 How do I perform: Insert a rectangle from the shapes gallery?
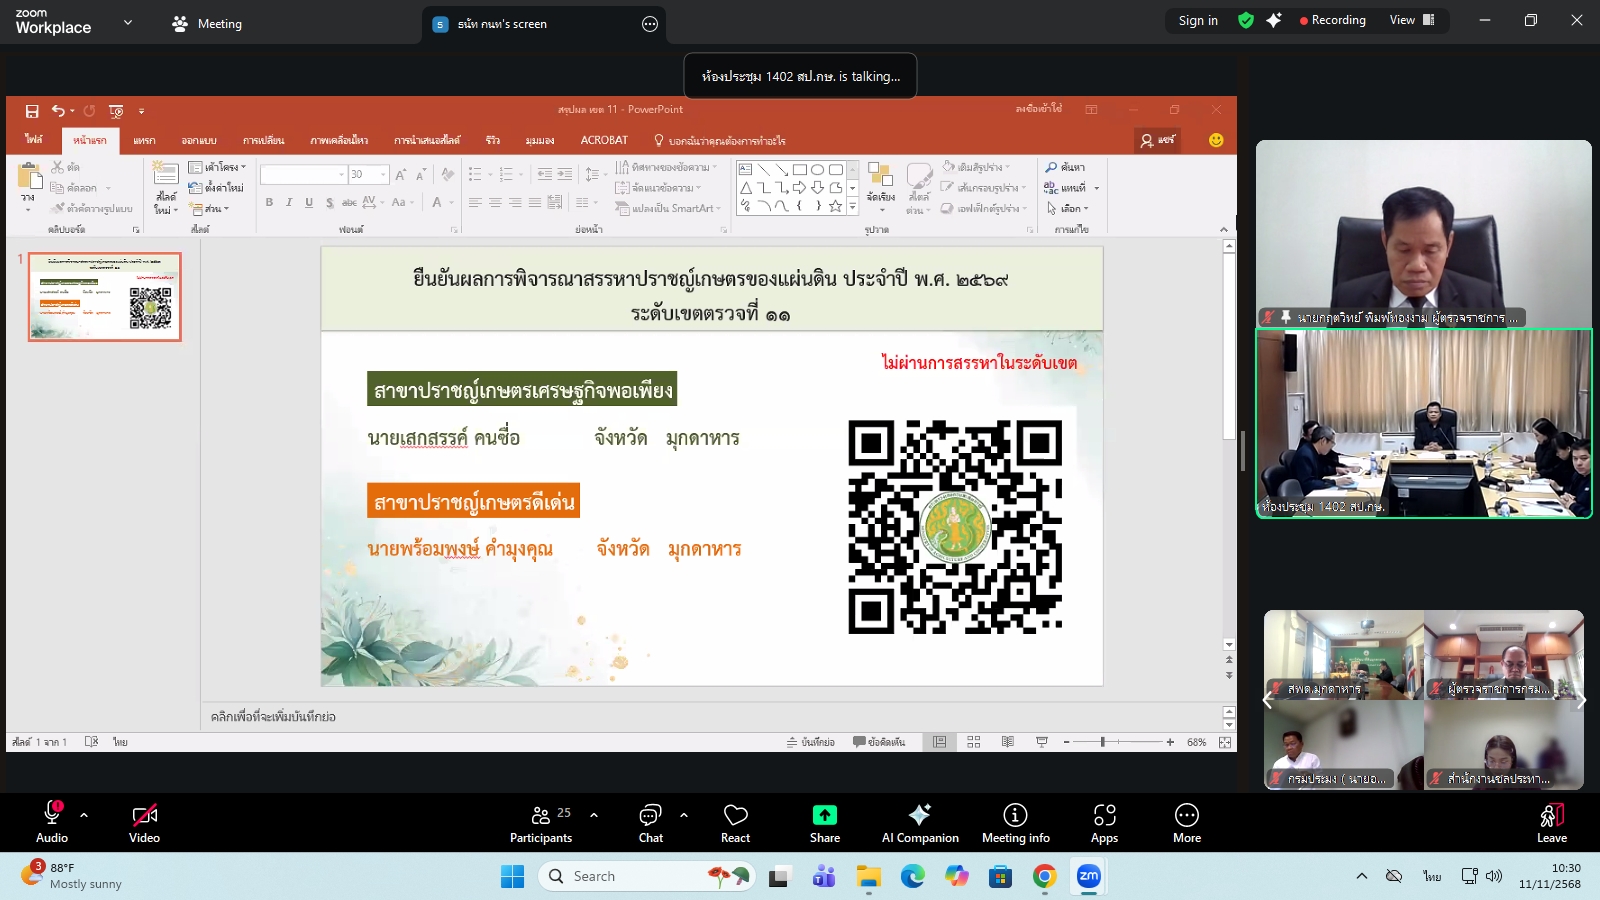[800, 170]
